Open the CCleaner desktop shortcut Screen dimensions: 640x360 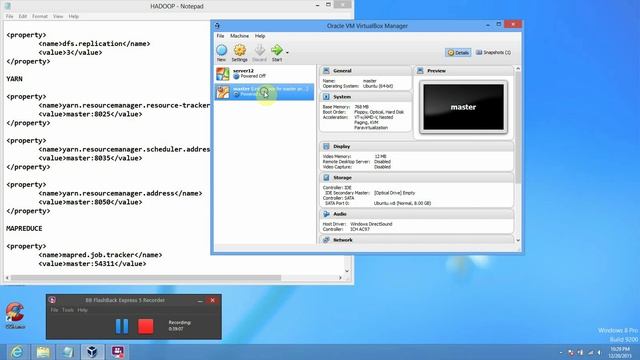(x=15, y=315)
